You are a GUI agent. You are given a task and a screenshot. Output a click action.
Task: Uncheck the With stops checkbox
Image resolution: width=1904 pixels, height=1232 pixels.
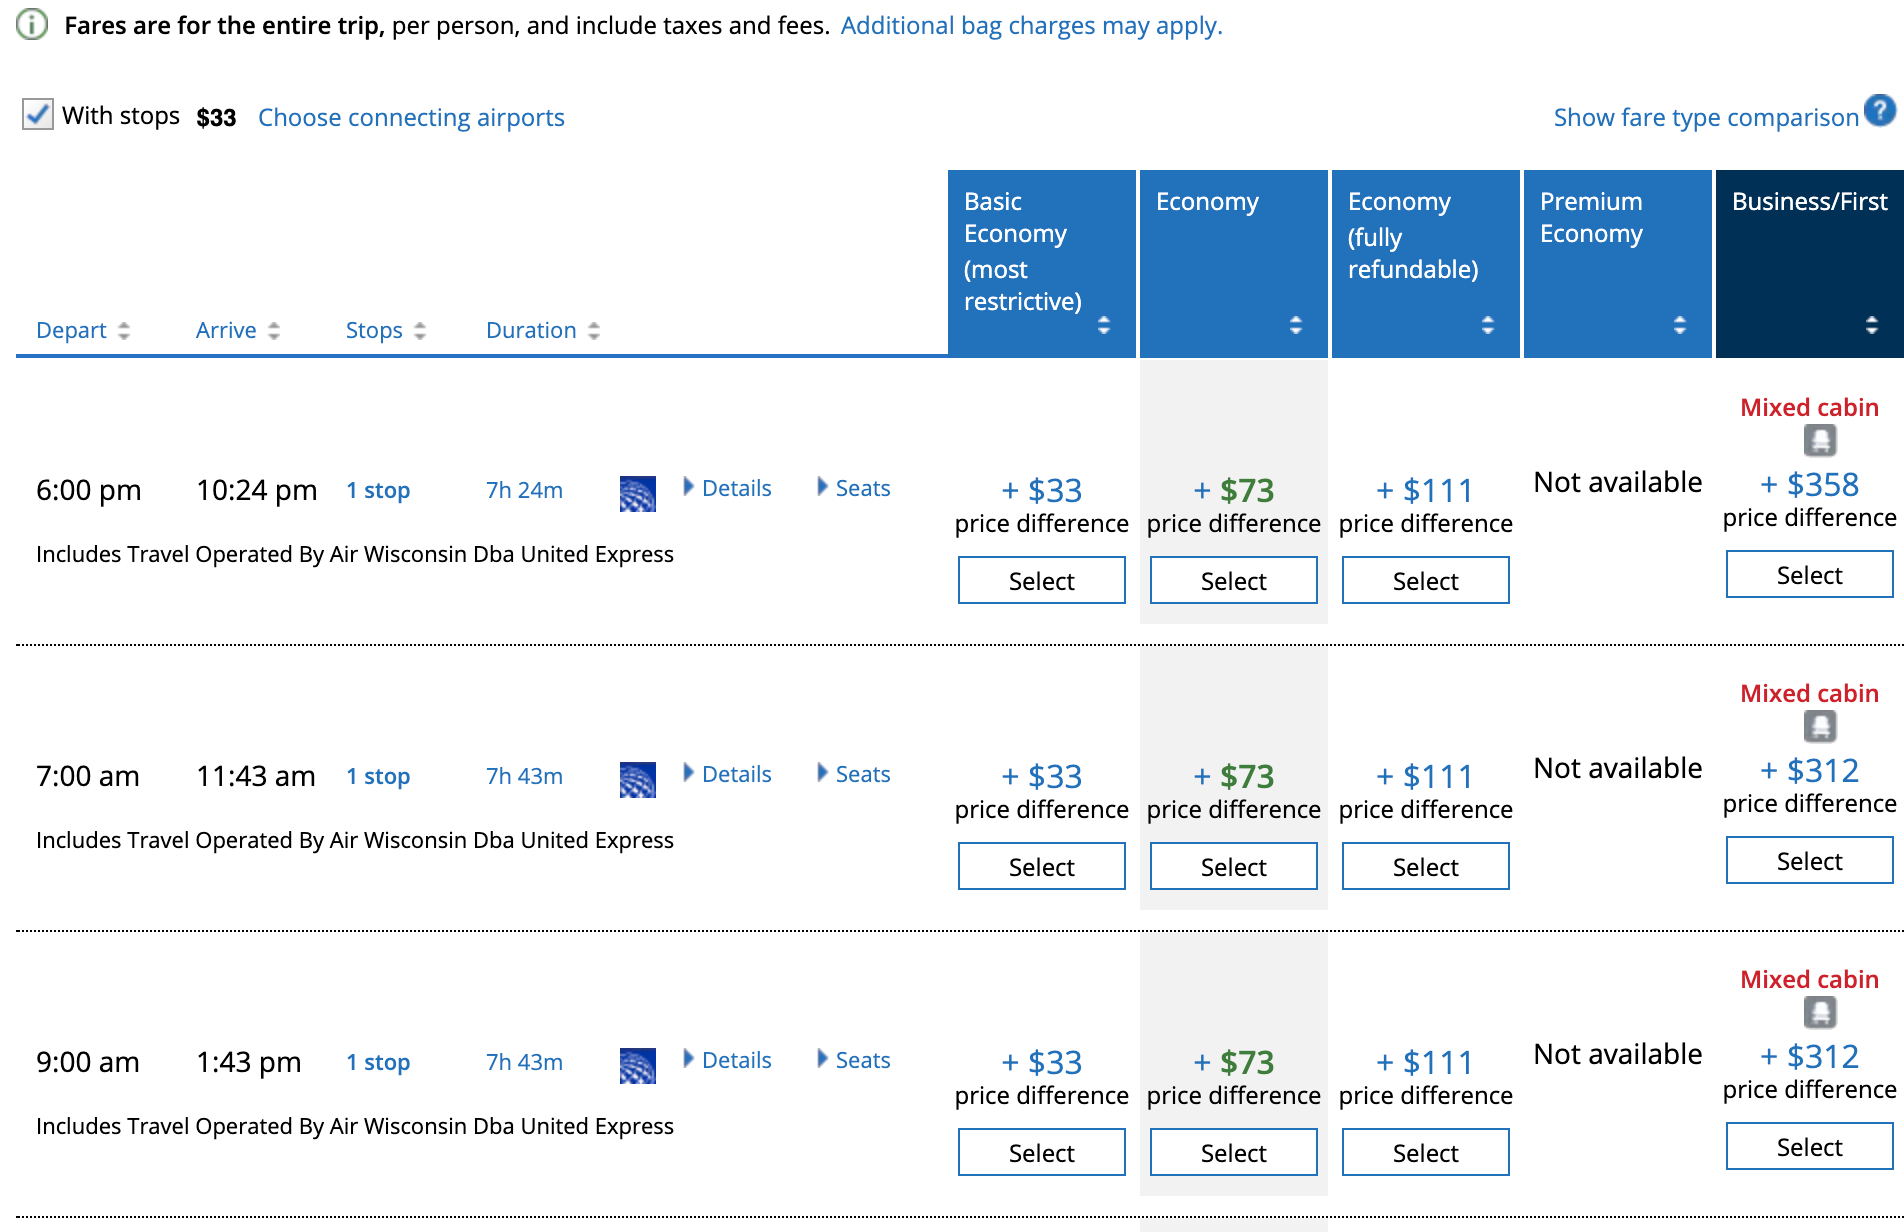point(37,114)
